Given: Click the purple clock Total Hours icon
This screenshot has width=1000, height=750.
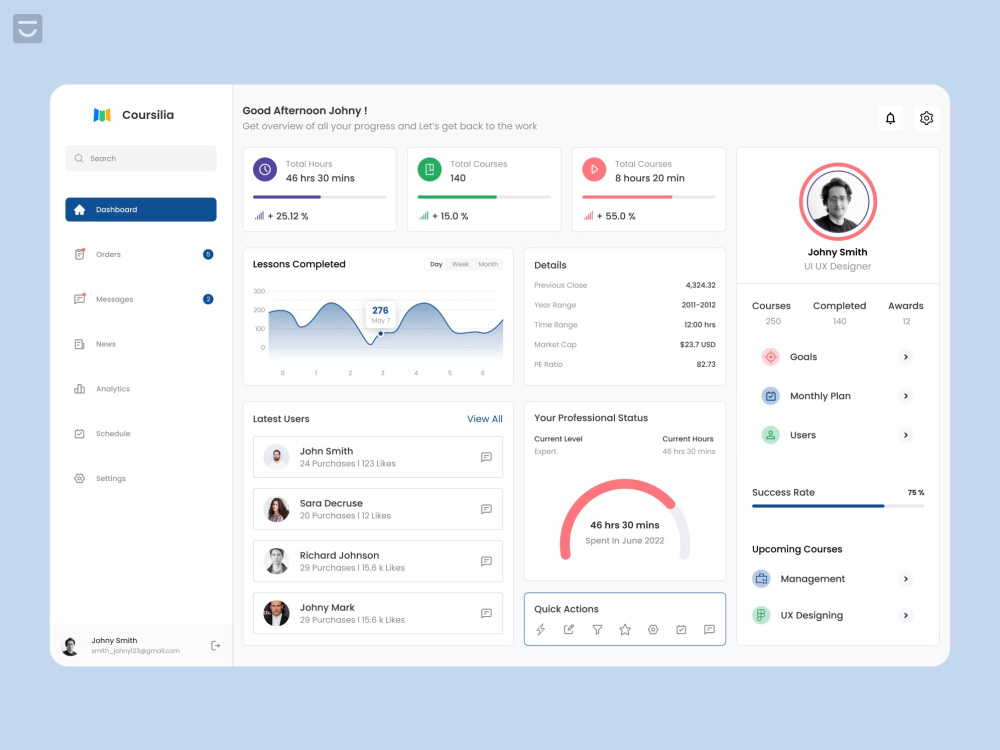Looking at the screenshot, I should [x=265, y=170].
